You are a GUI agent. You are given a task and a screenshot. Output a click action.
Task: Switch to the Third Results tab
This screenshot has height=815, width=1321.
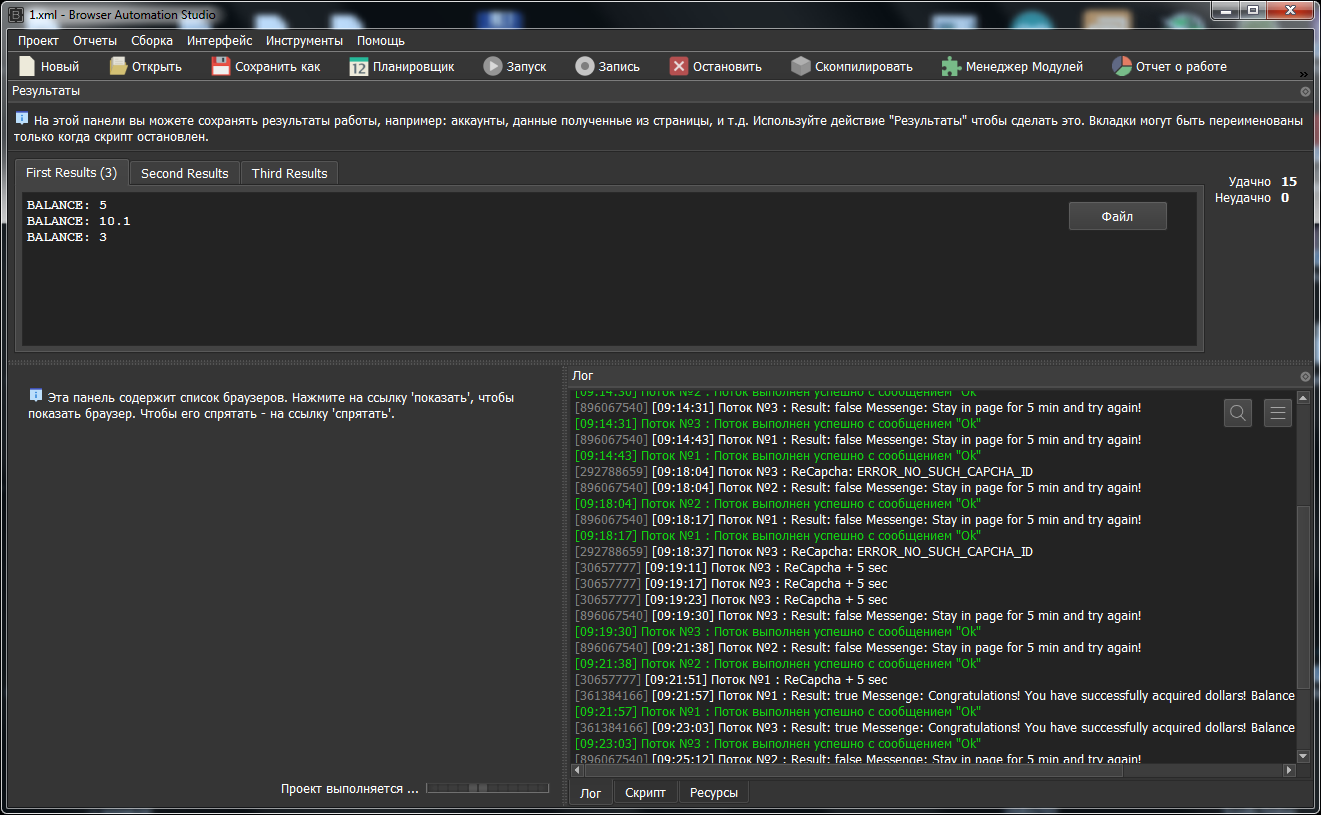[x=290, y=173]
